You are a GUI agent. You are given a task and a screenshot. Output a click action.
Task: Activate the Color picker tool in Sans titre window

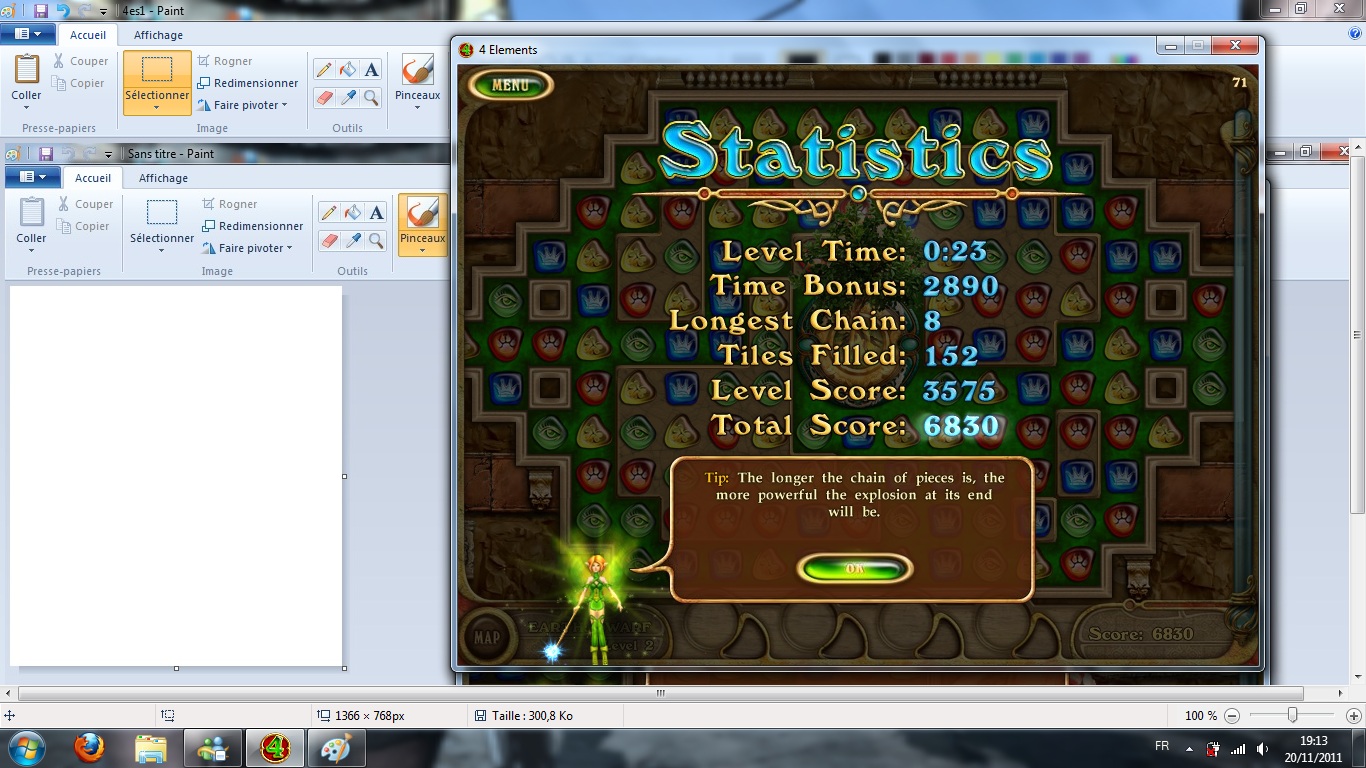(352, 240)
